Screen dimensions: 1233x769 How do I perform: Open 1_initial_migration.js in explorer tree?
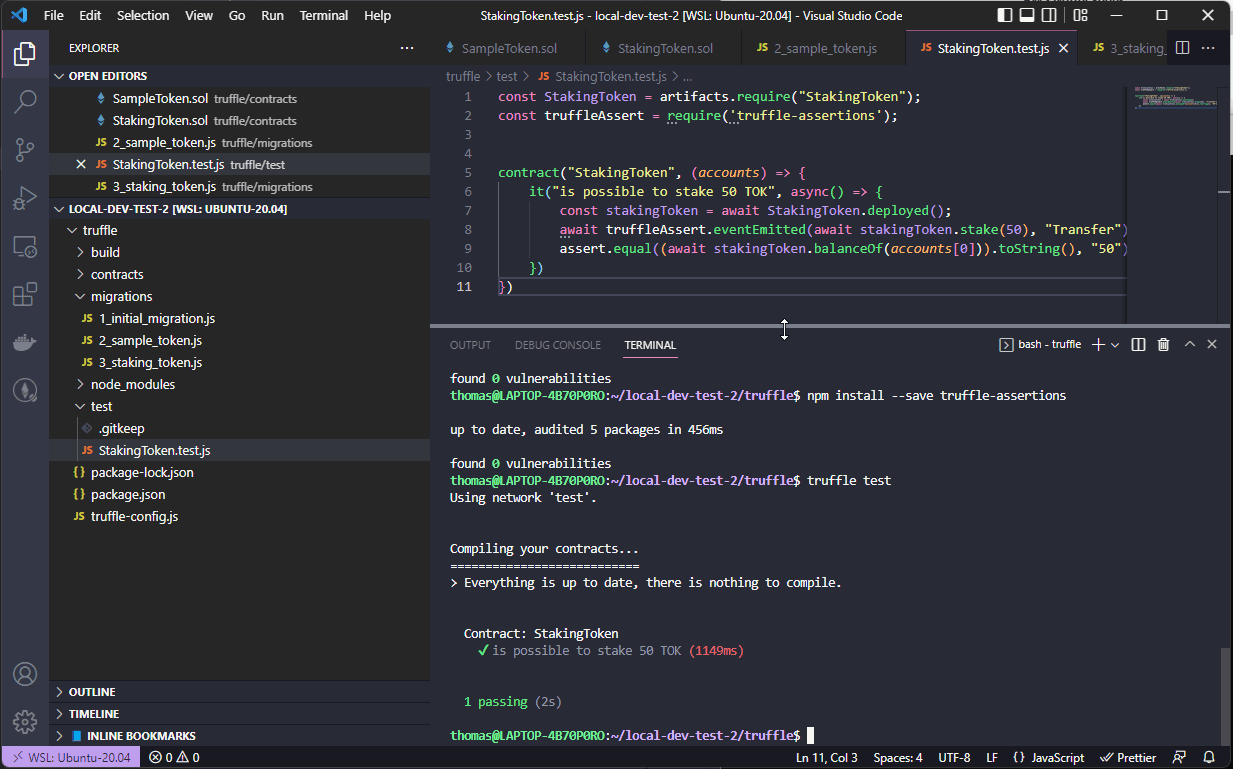240,318
